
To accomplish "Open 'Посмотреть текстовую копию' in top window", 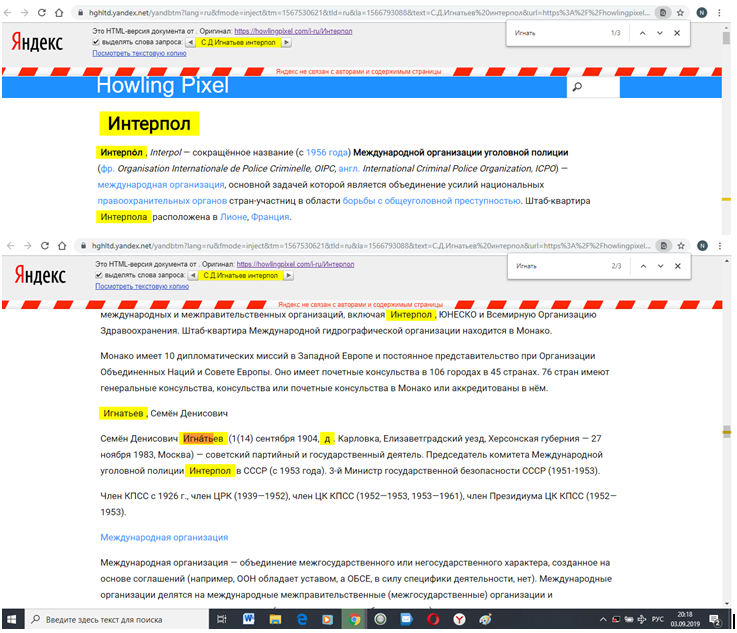I will [139, 53].
